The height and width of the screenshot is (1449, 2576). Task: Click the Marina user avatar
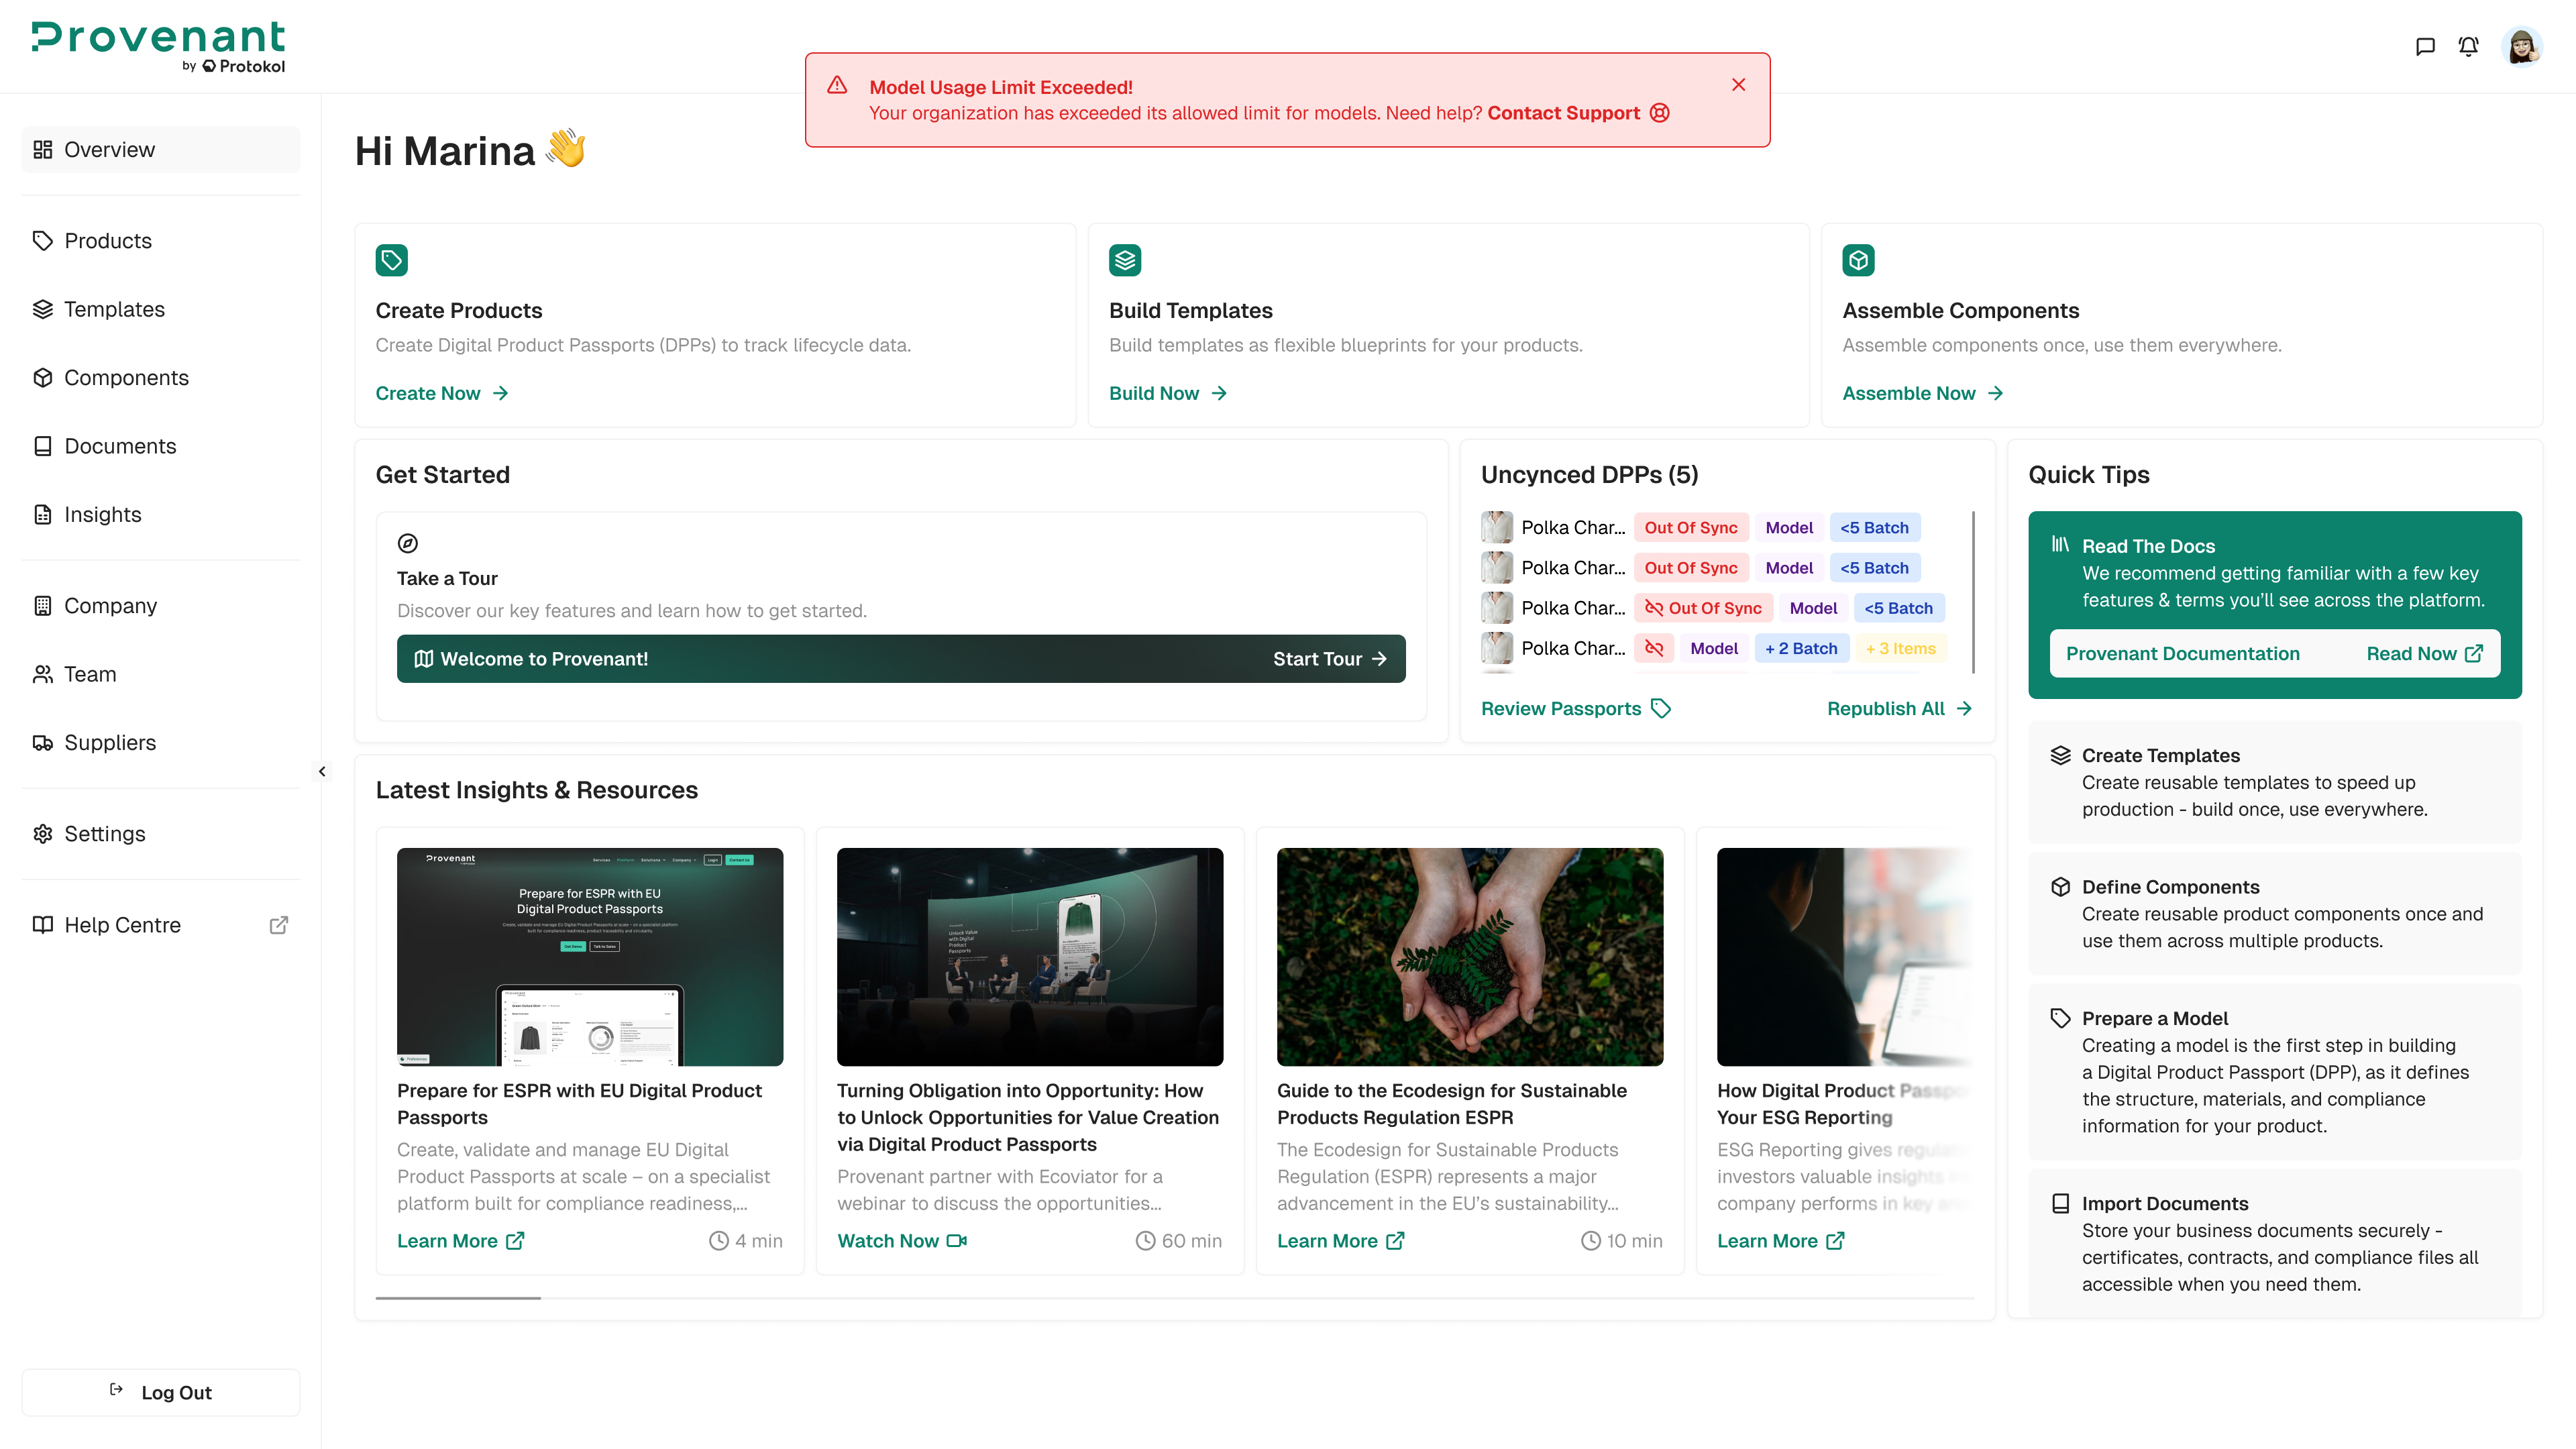[x=2522, y=46]
